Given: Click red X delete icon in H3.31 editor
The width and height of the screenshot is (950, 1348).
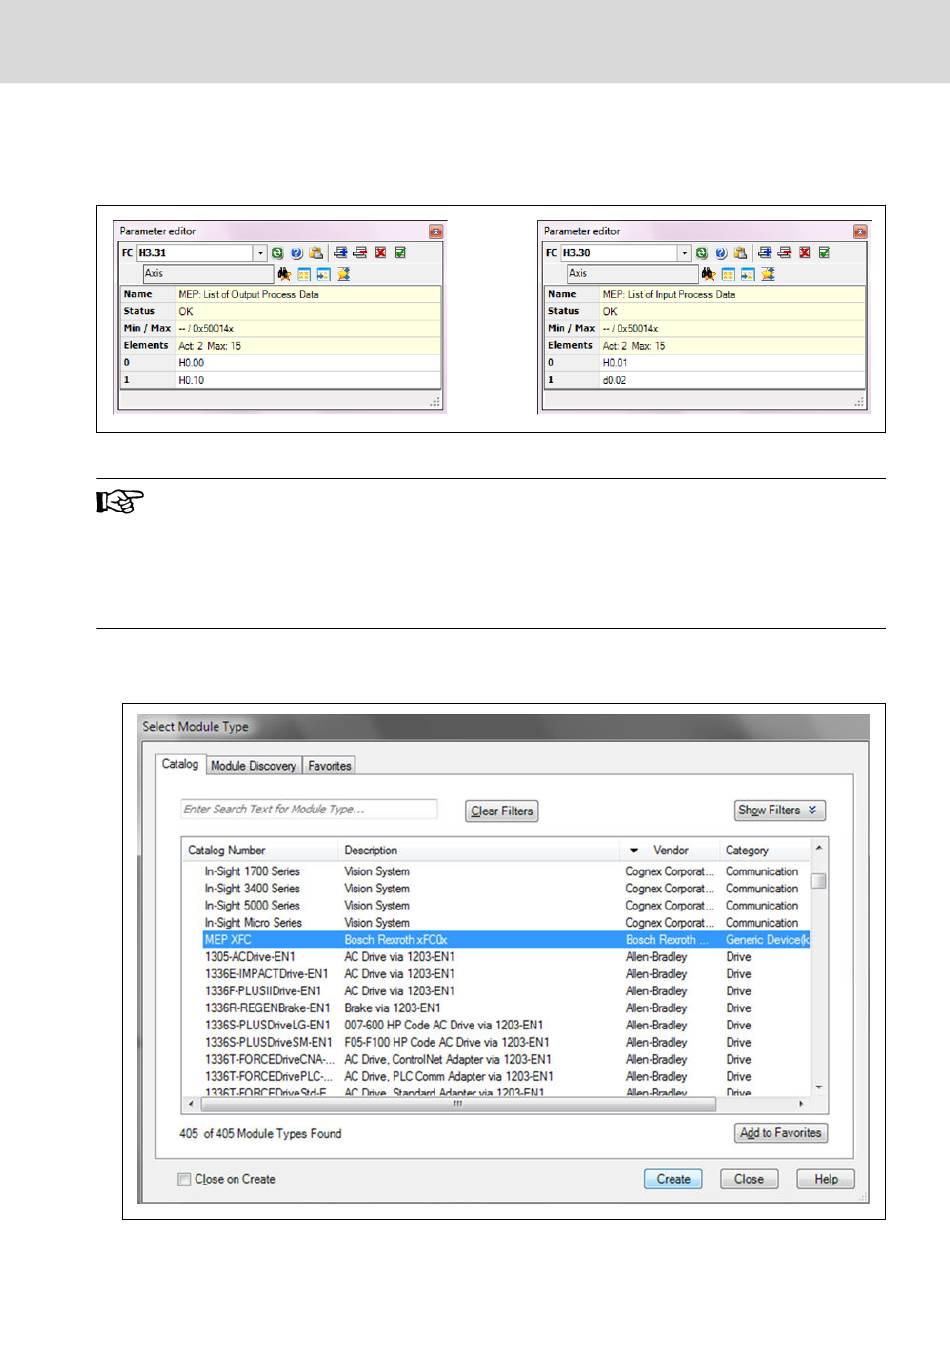Looking at the screenshot, I should tap(381, 253).
